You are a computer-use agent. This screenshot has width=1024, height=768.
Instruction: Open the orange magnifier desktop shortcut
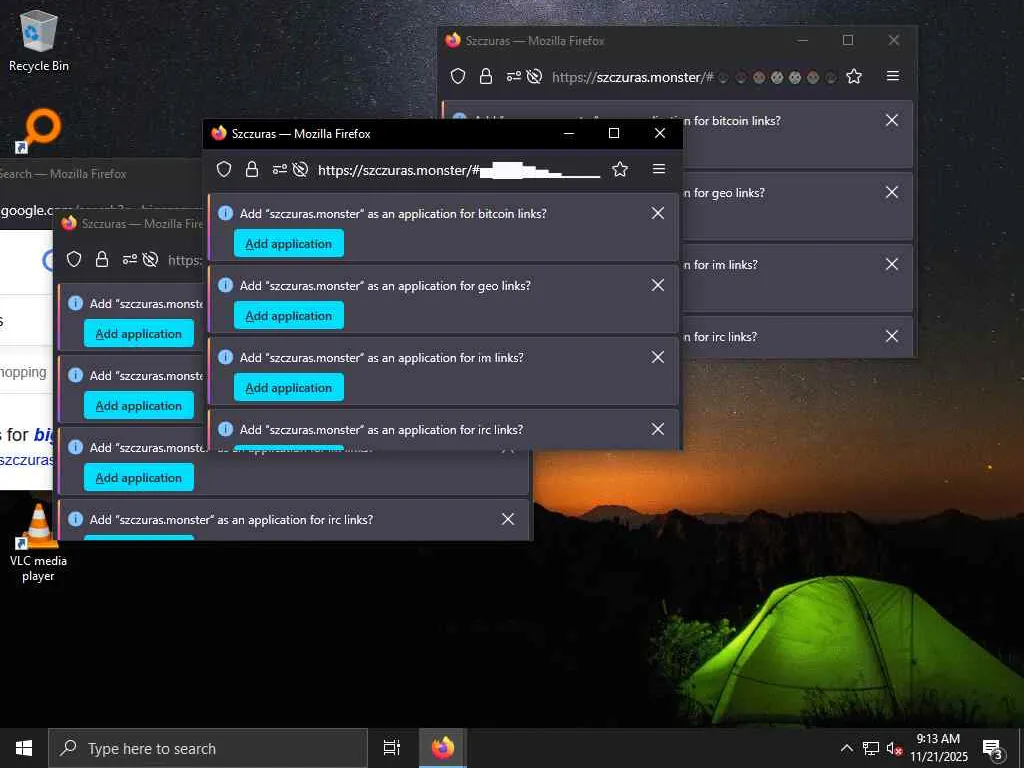[39, 131]
